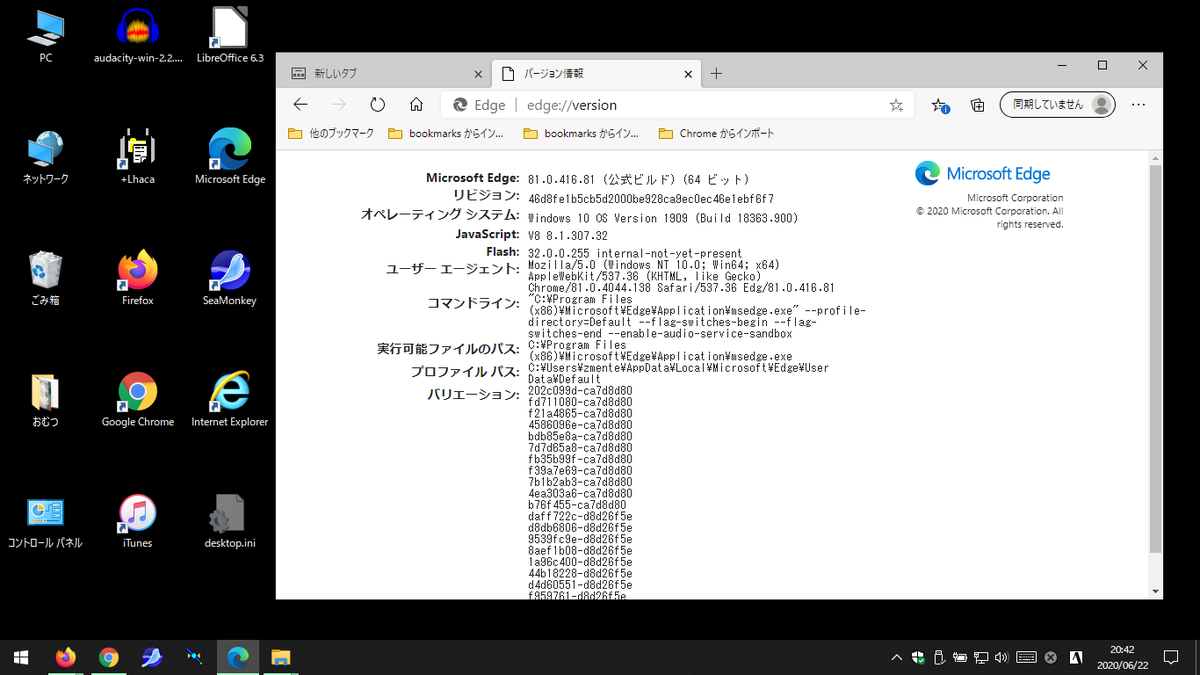Show hidden system tray icons
Viewport: 1200px width, 675px height.
pos(897,658)
